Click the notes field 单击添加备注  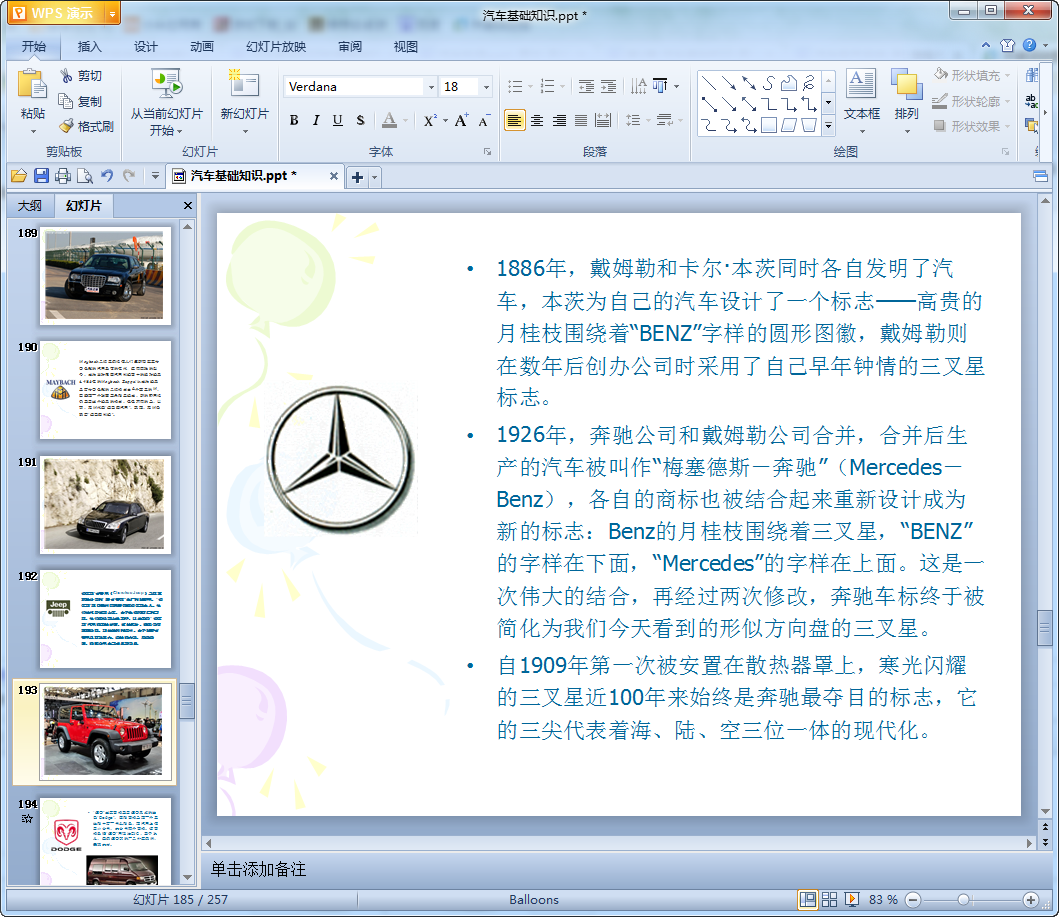point(618,869)
